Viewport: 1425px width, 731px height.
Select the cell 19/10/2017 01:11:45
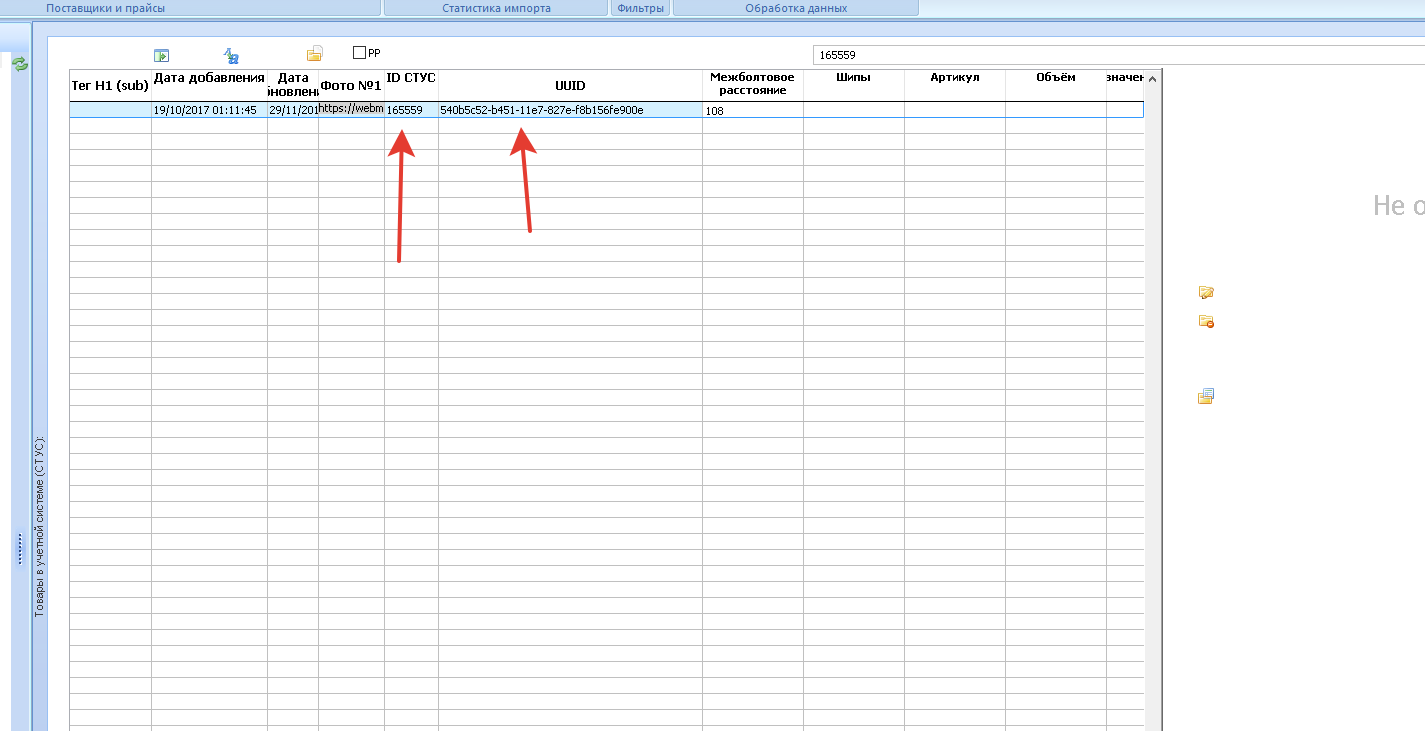click(x=209, y=110)
